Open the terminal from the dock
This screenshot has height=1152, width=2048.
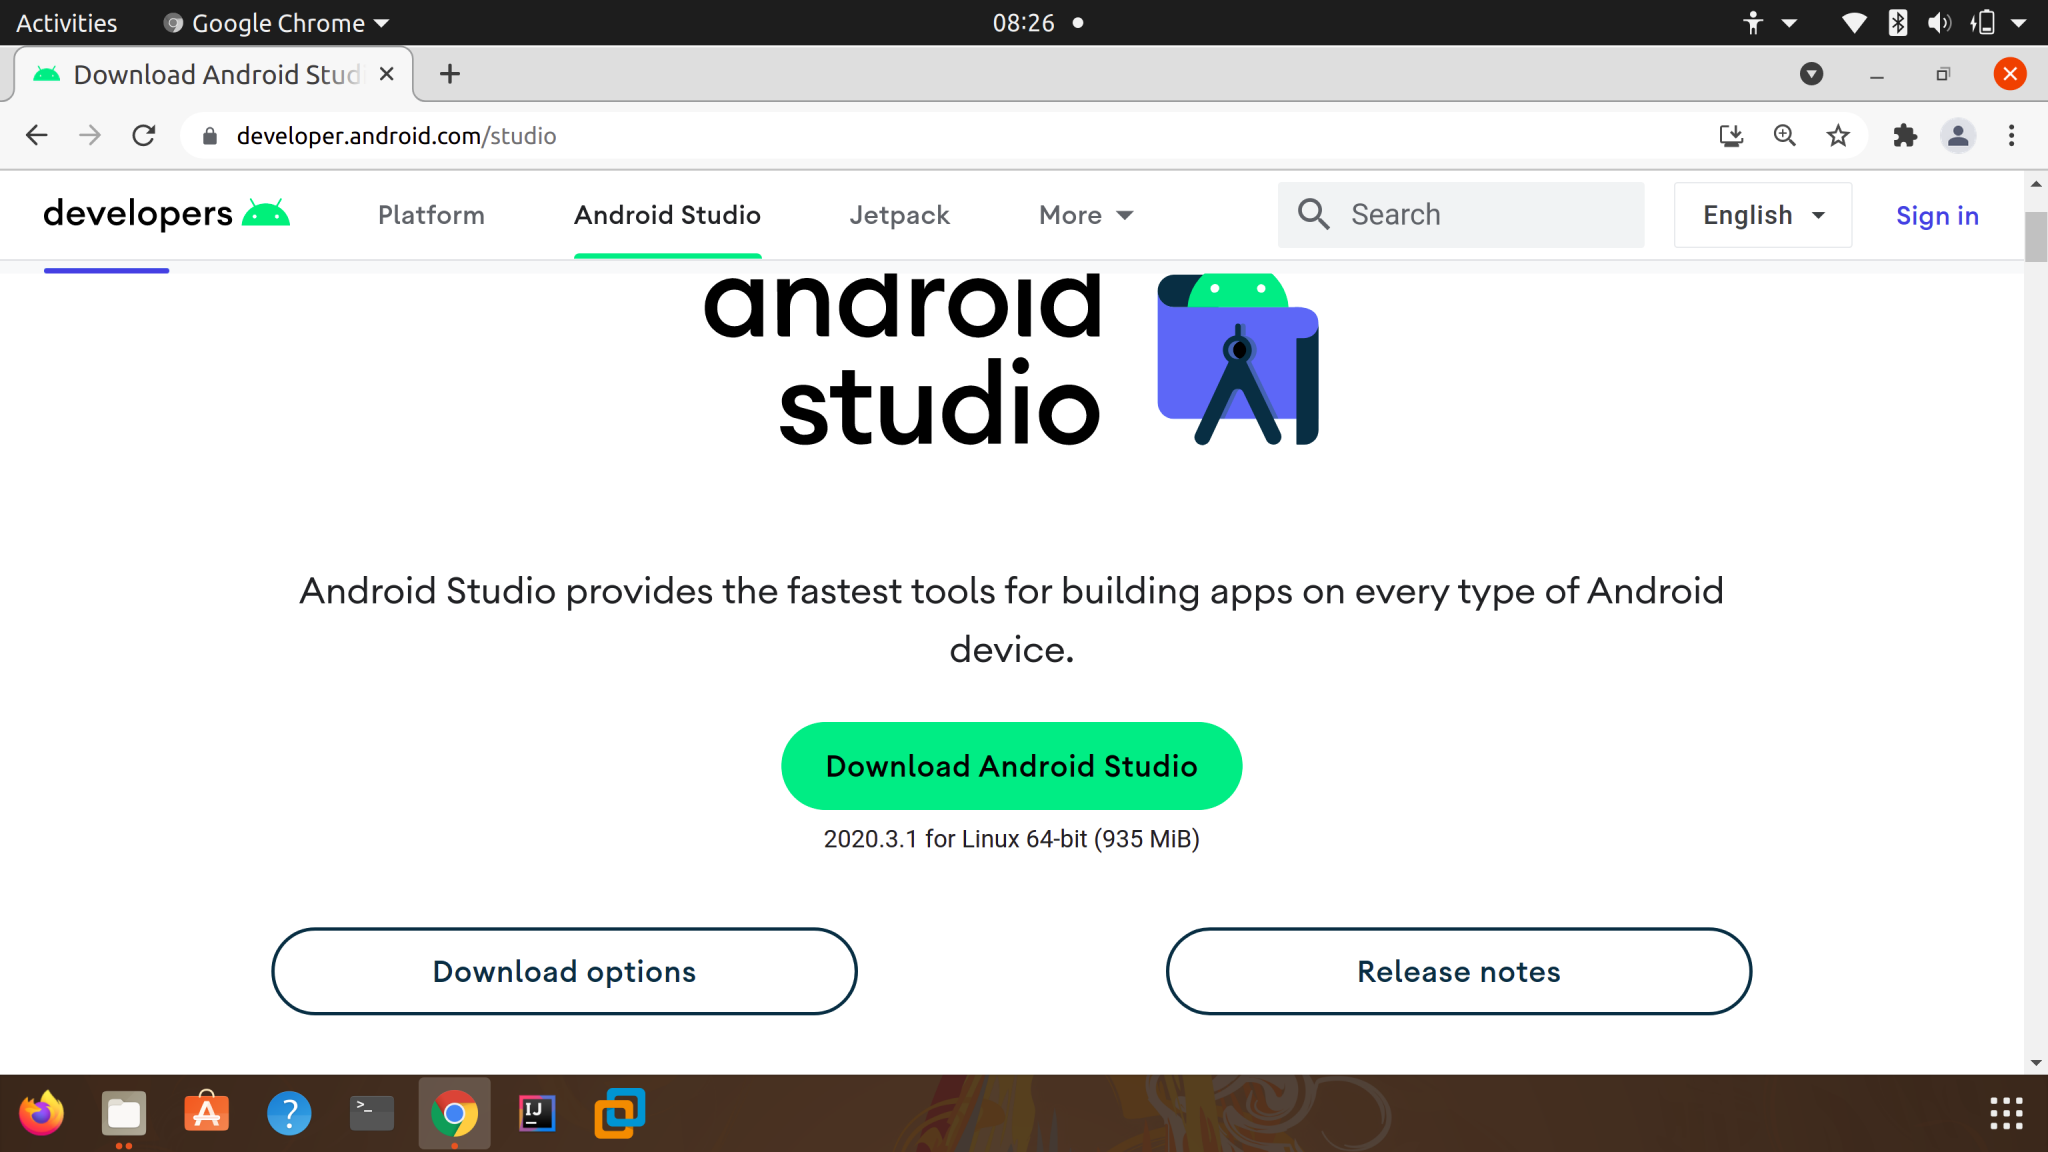371,1112
